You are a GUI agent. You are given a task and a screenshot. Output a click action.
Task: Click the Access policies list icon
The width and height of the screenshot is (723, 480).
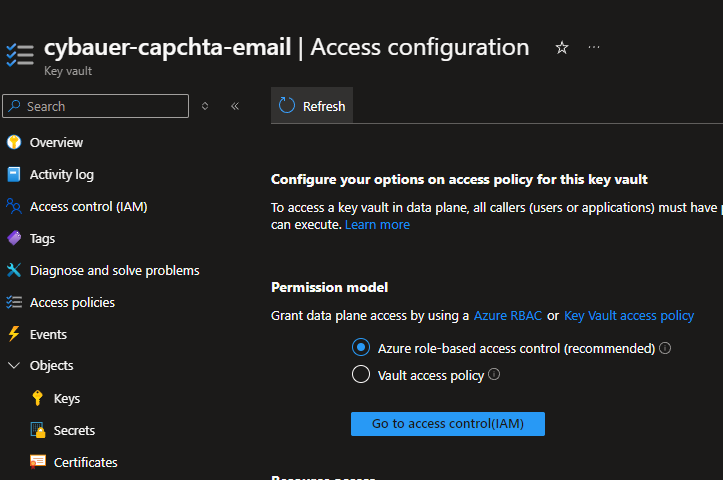click(14, 302)
